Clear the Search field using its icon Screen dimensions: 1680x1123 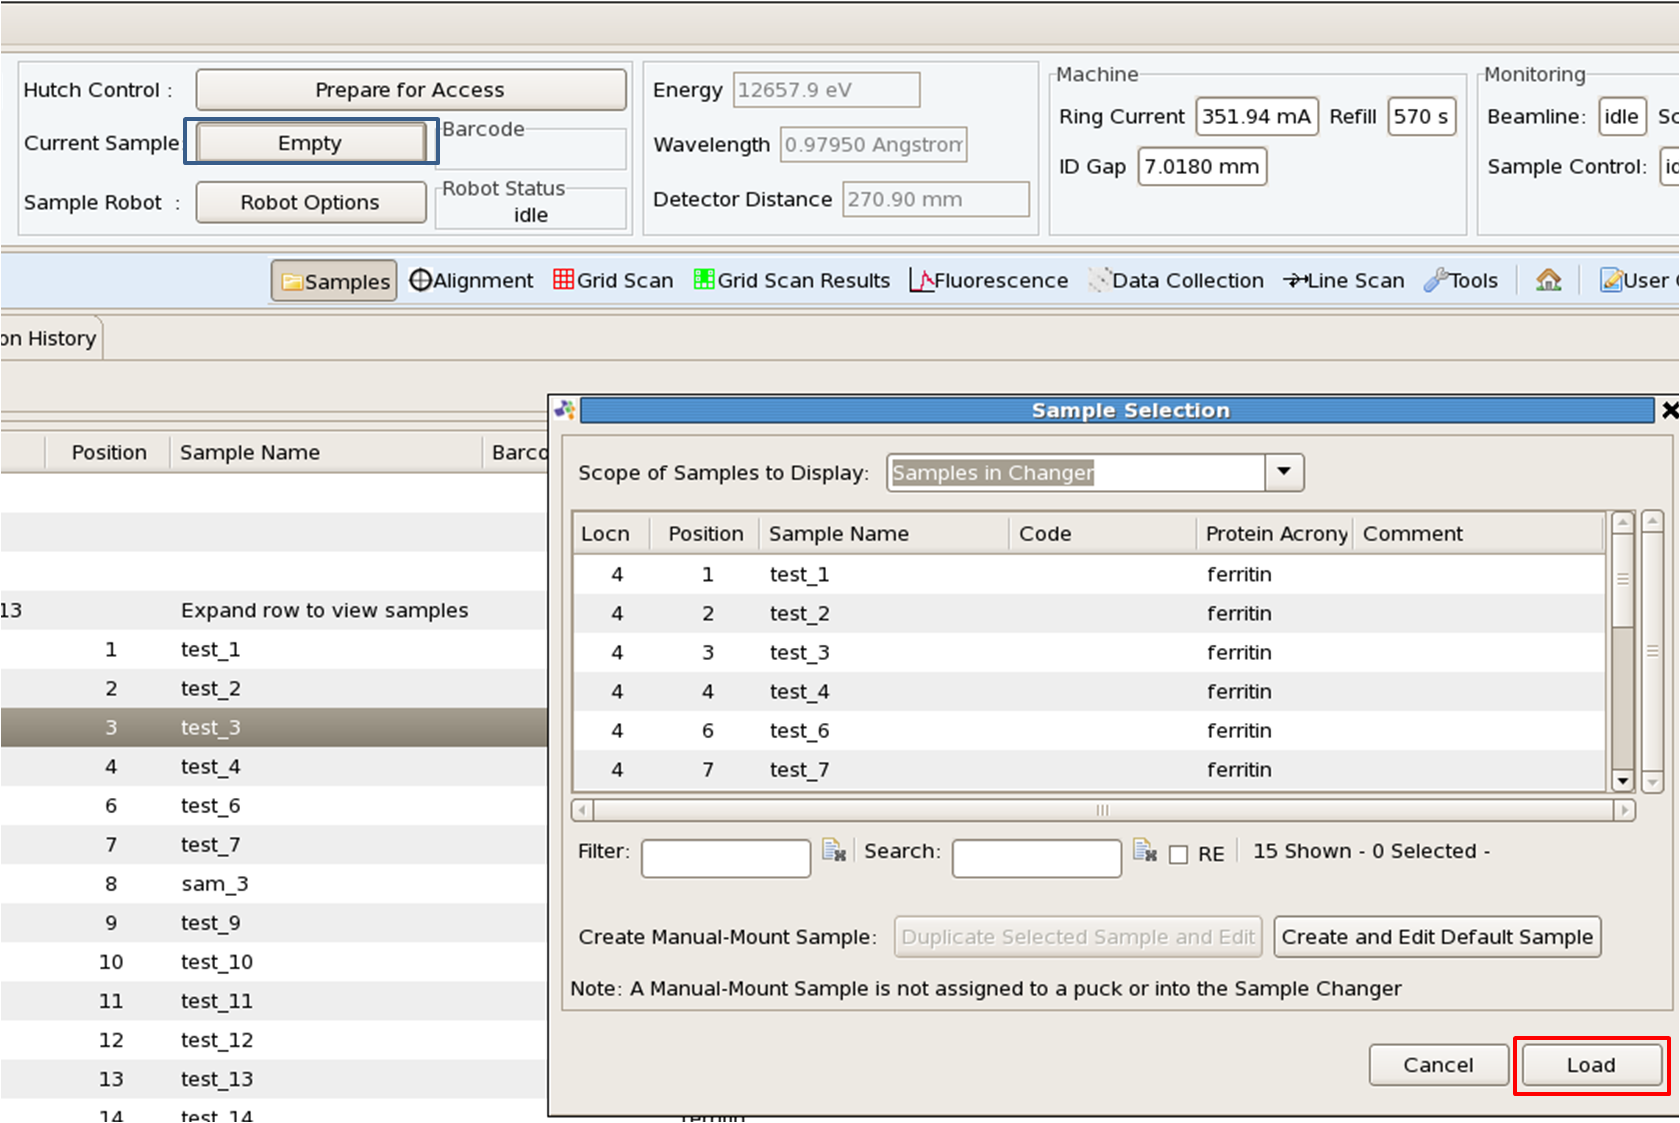coord(1144,851)
